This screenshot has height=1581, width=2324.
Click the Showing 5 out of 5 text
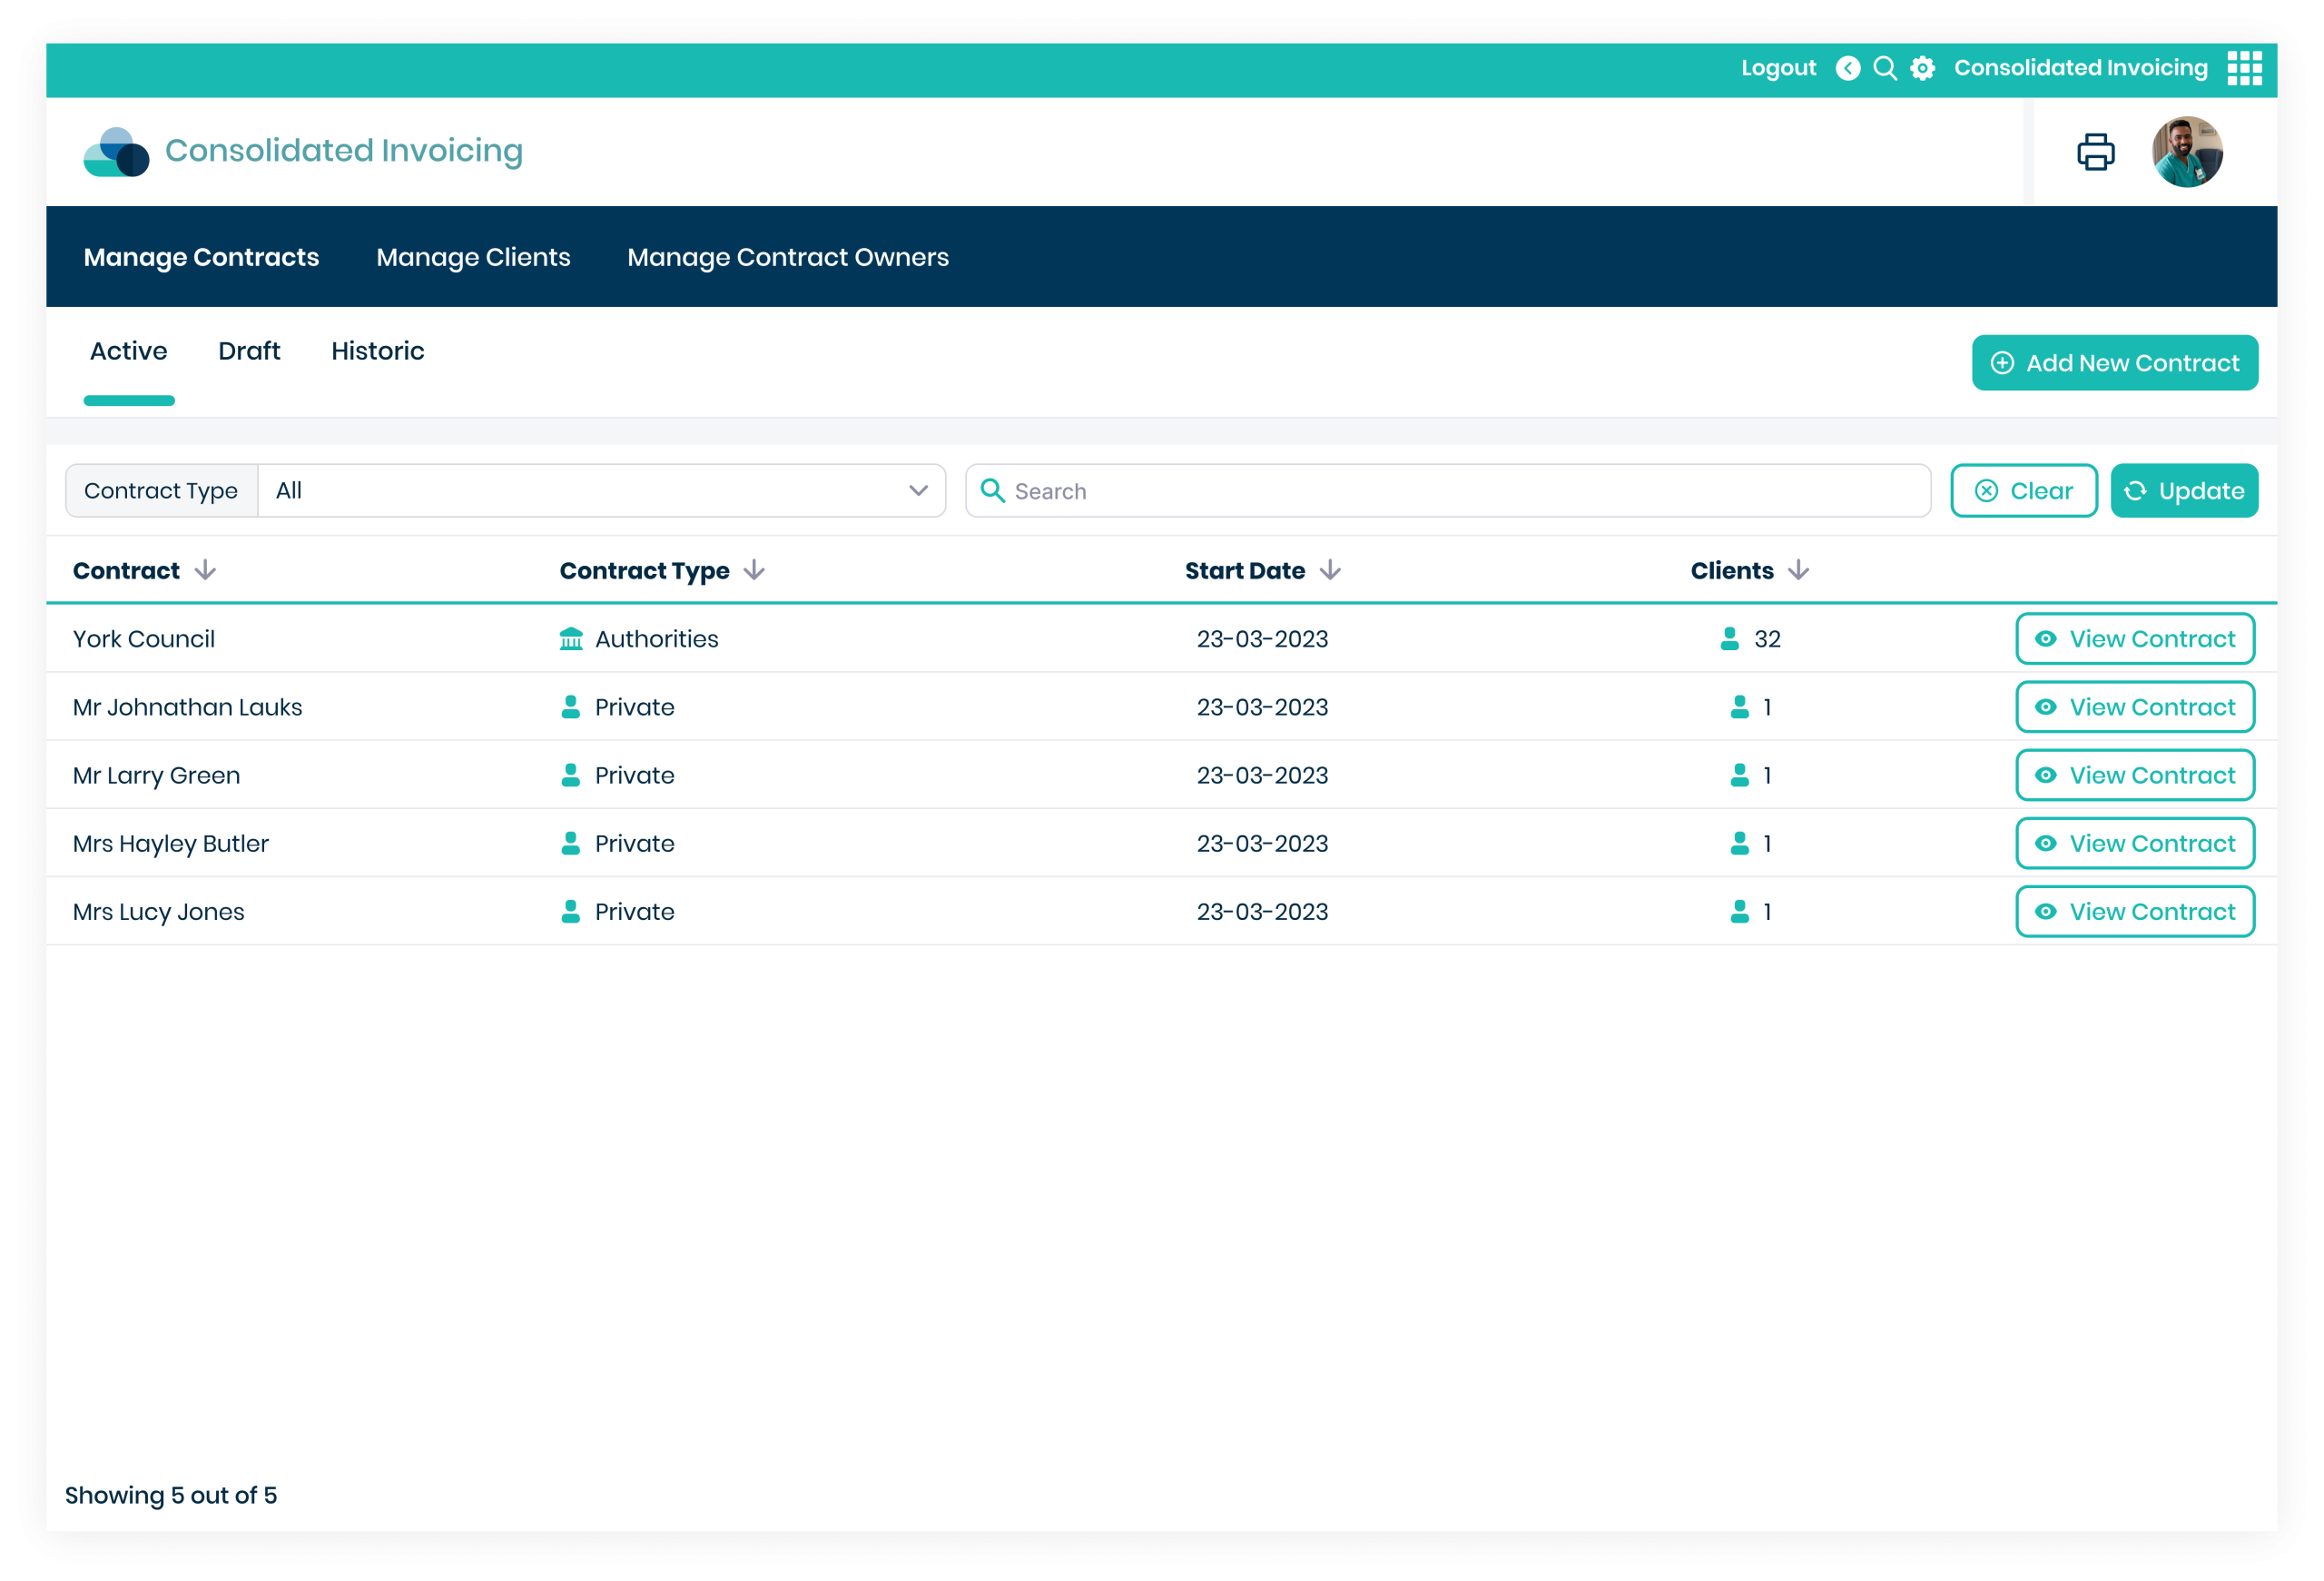point(171,1495)
